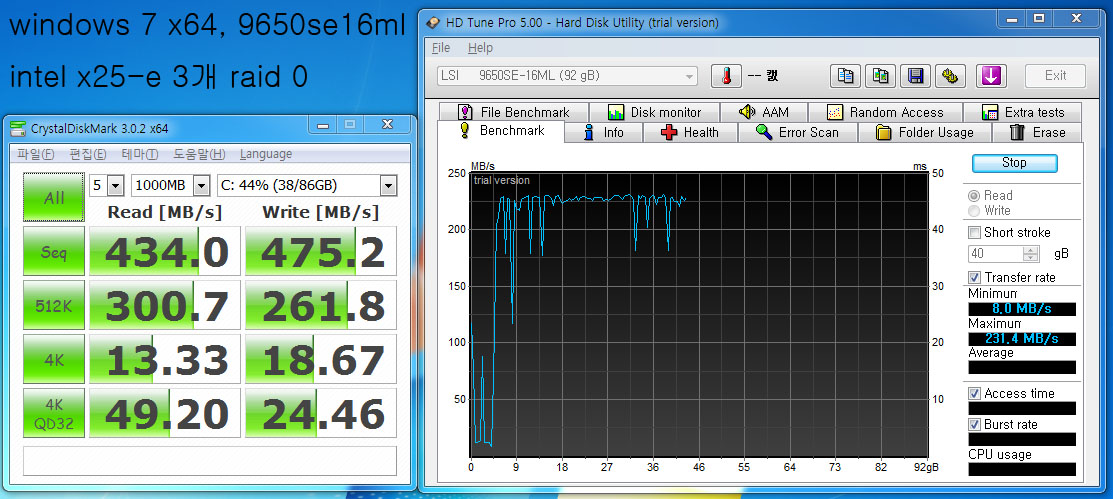Click the 512K test button
1113x499 pixels.
tap(54, 305)
